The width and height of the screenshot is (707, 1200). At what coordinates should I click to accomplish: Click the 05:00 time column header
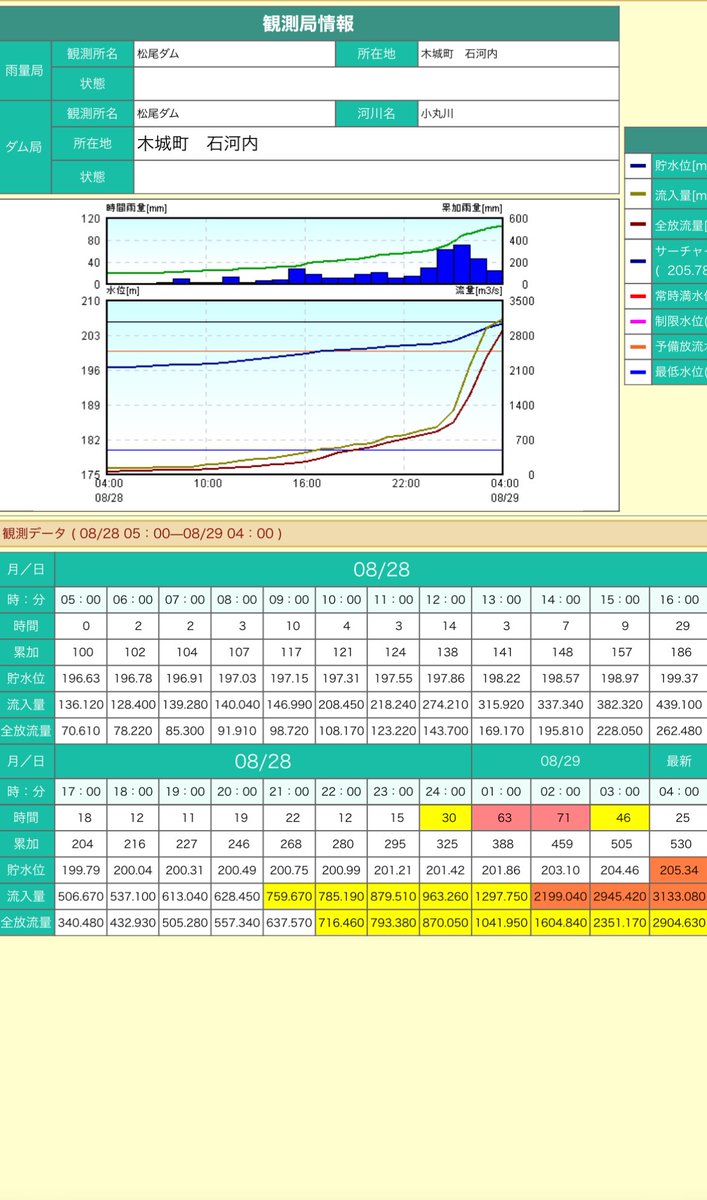point(82,600)
